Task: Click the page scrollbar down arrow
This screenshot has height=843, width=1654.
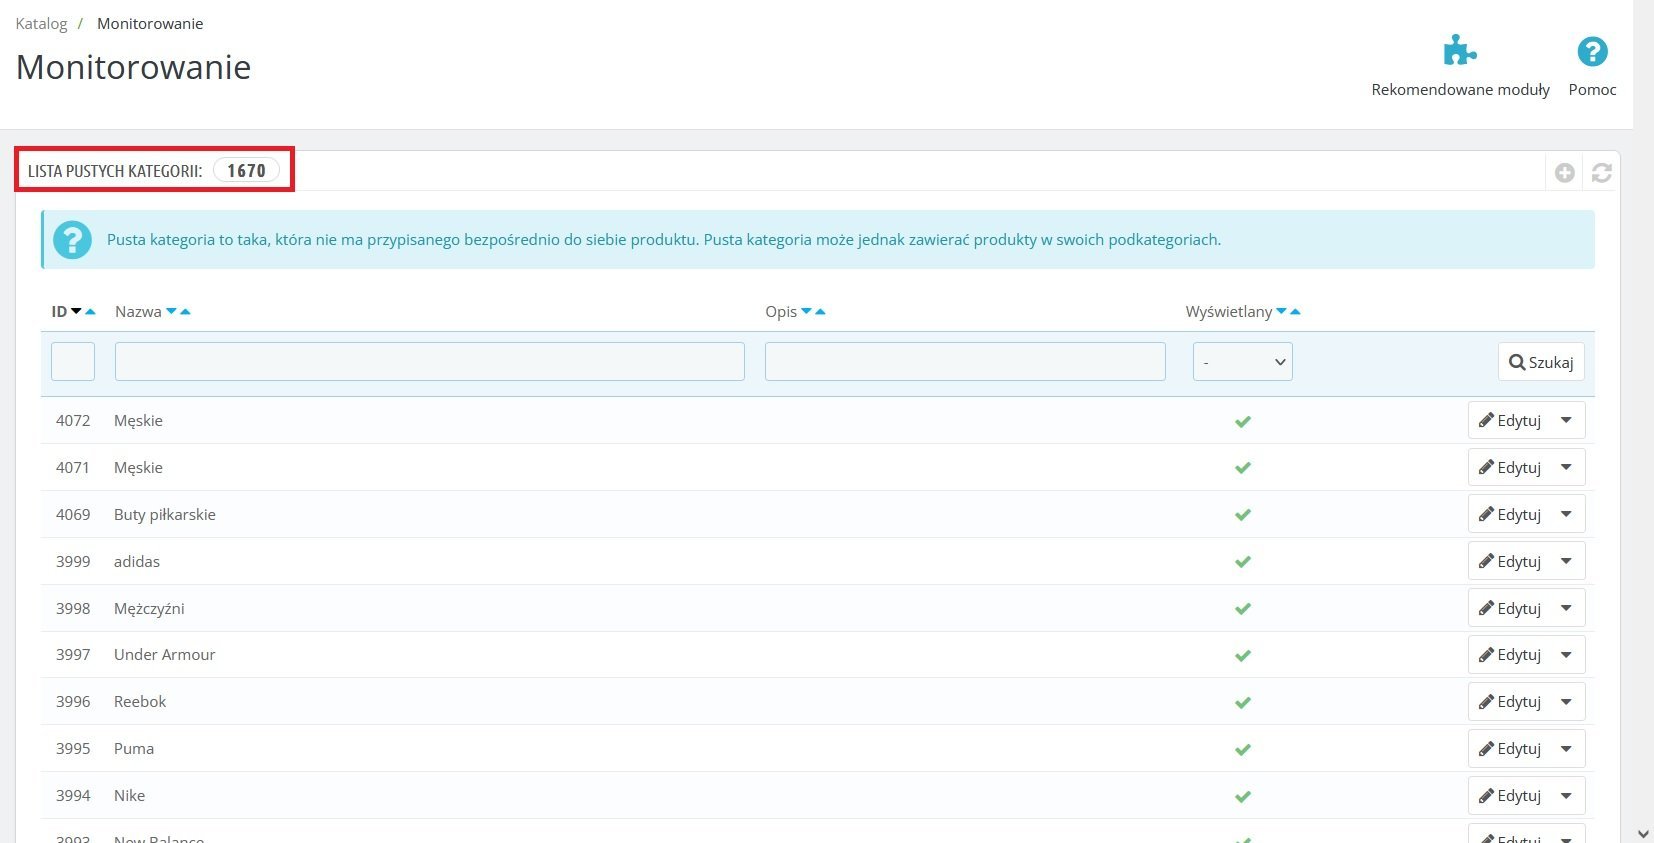Action: tap(1643, 832)
